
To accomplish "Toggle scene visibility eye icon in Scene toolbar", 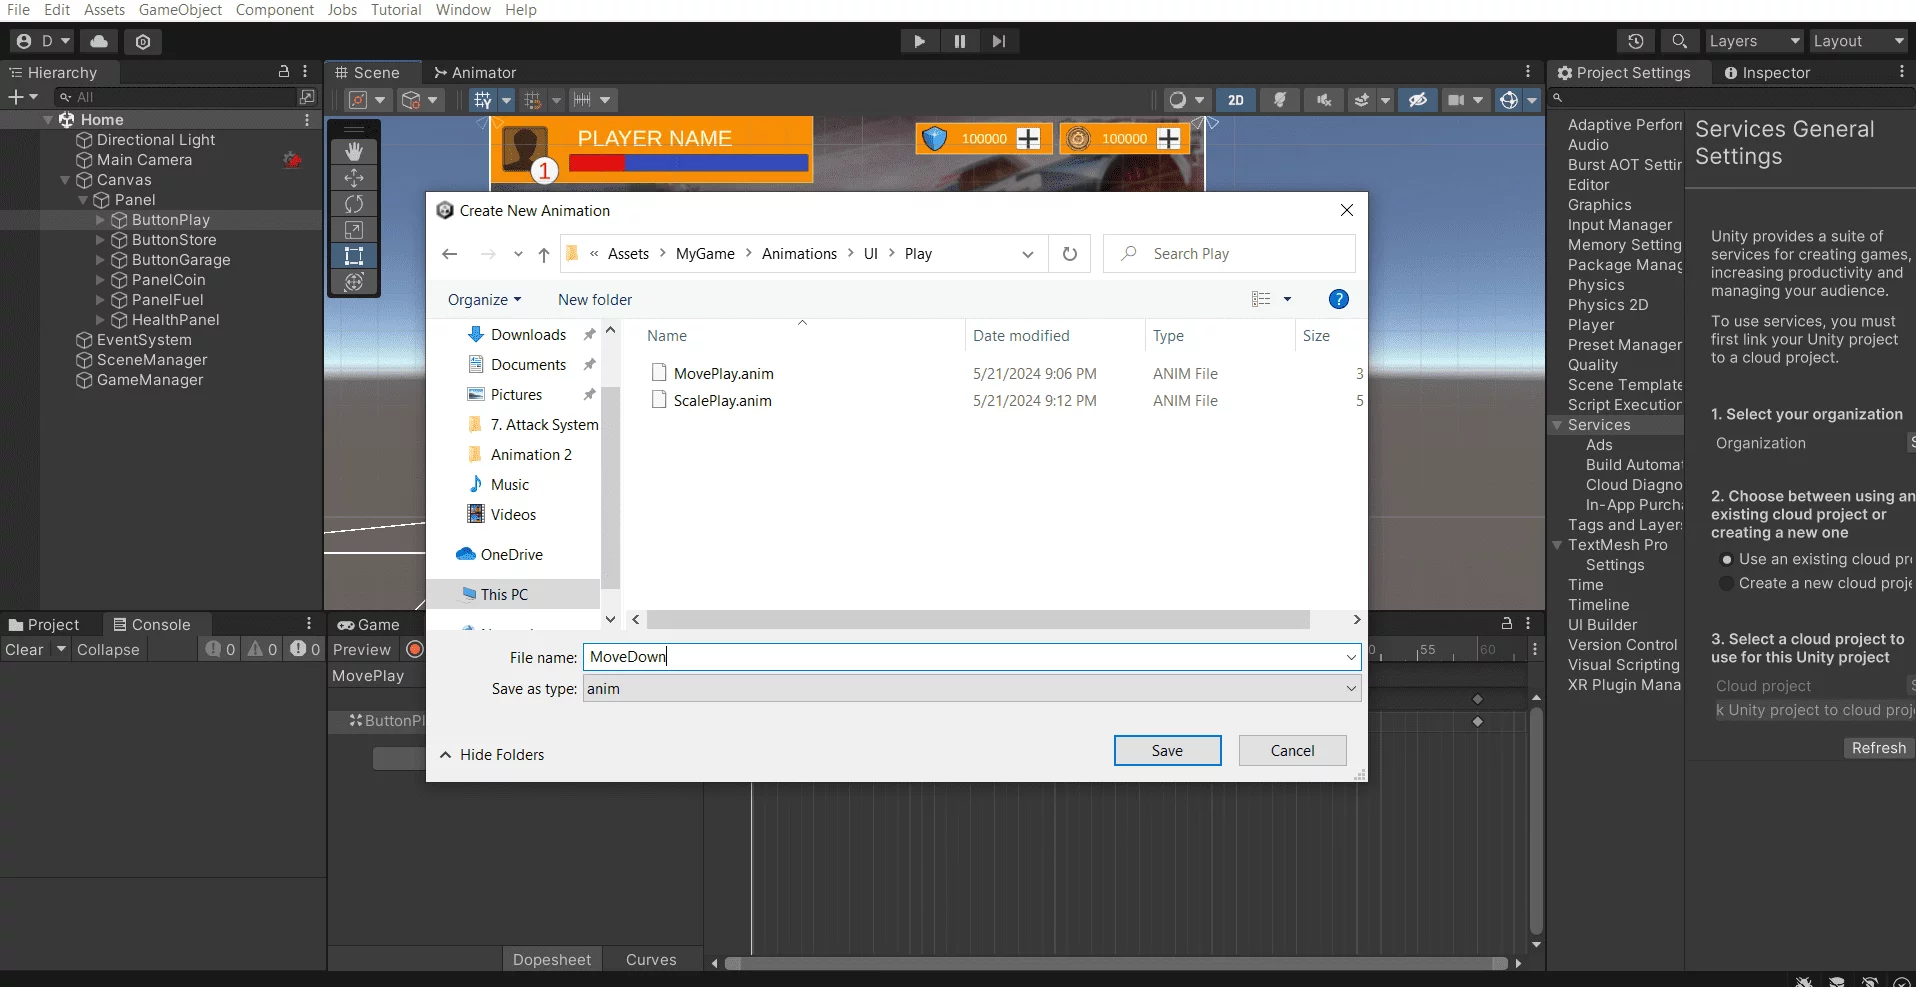I will (1419, 100).
